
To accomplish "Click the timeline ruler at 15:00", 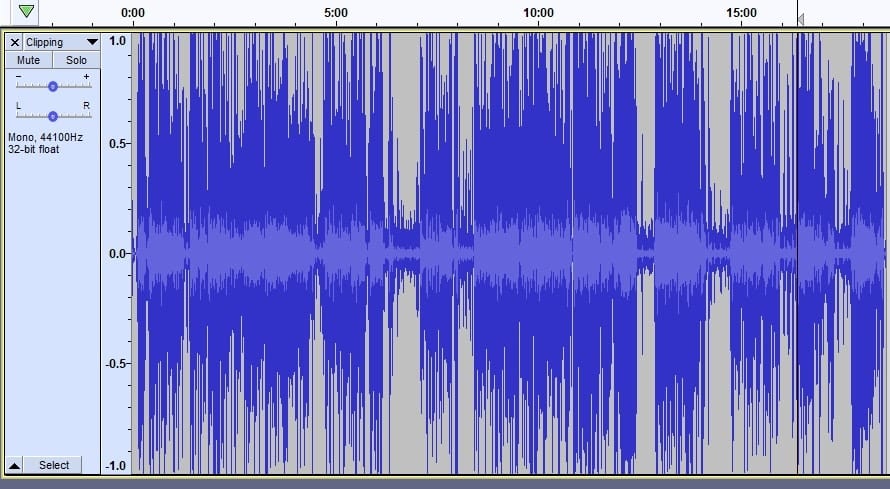I will pyautogui.click(x=741, y=12).
